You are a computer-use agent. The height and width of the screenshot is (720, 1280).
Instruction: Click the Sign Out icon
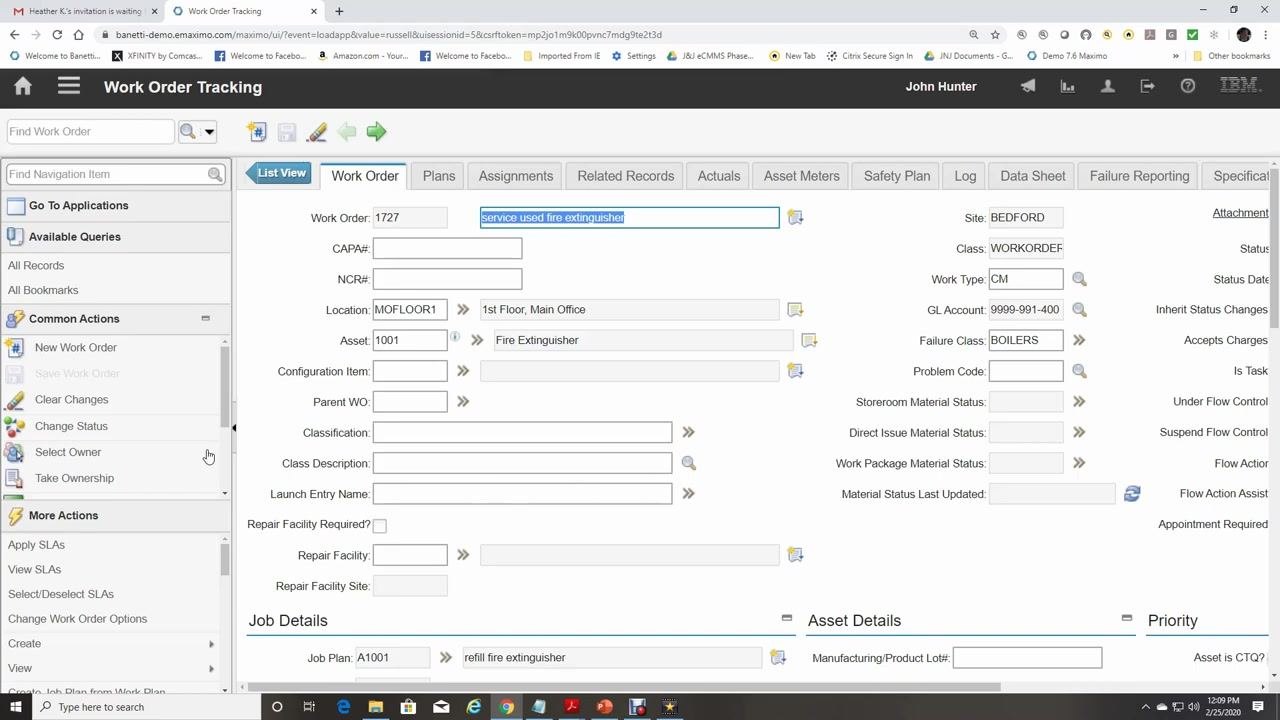1147,86
